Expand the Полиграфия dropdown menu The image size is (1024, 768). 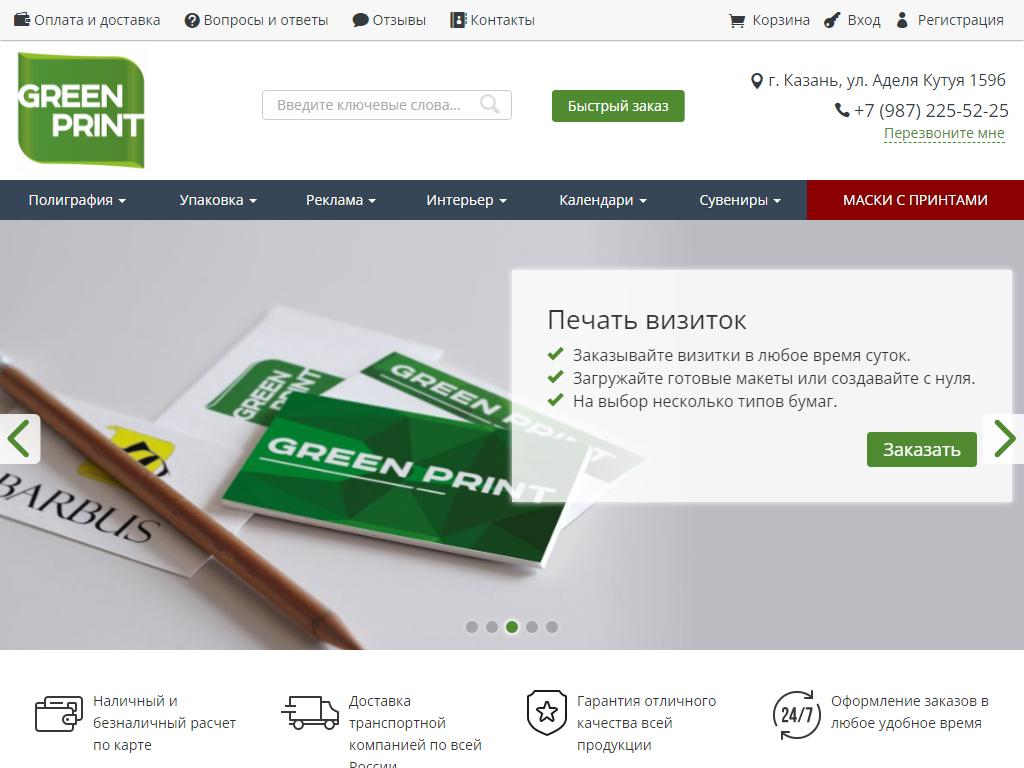pyautogui.click(x=77, y=200)
